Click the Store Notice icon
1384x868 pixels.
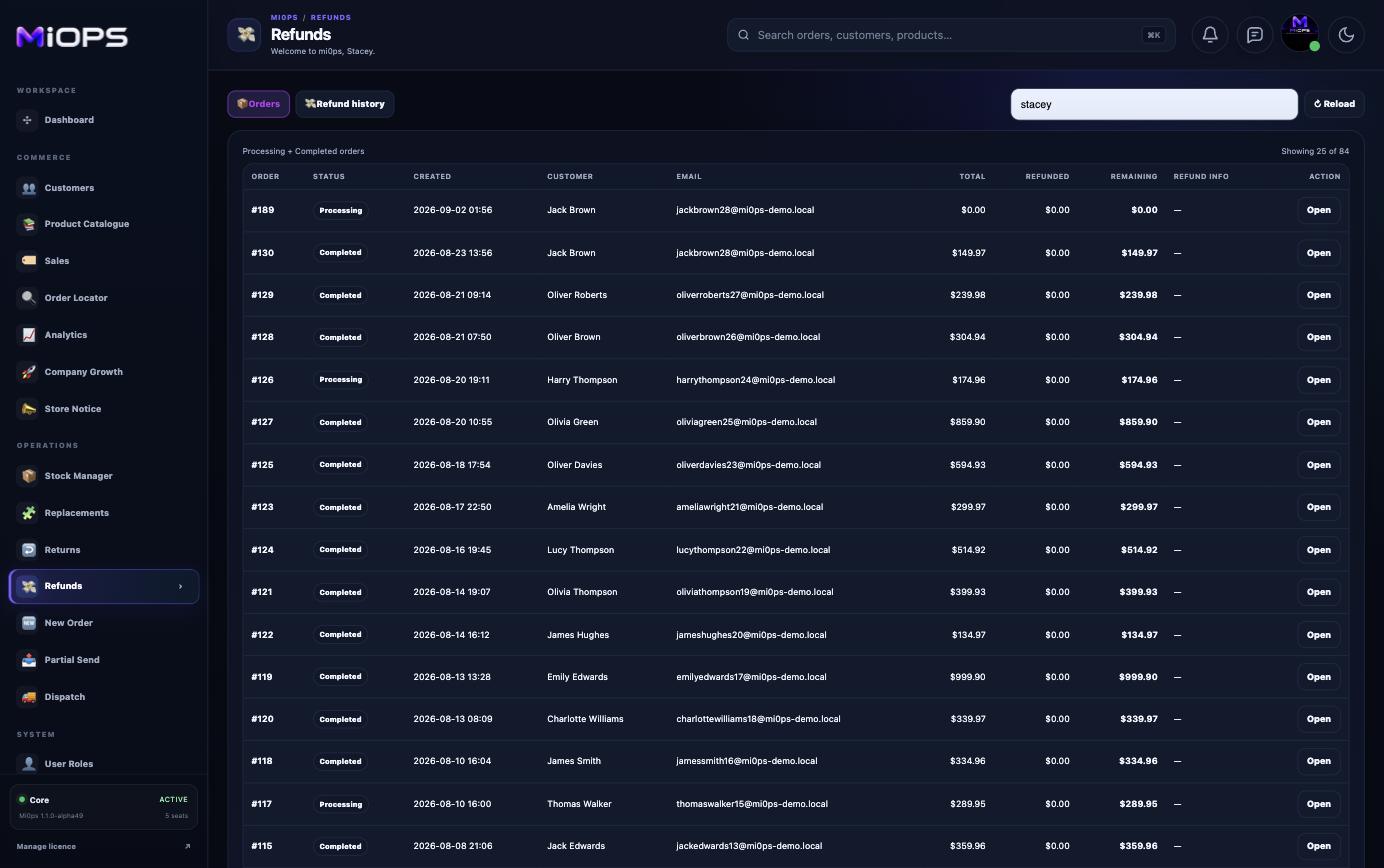point(28,409)
